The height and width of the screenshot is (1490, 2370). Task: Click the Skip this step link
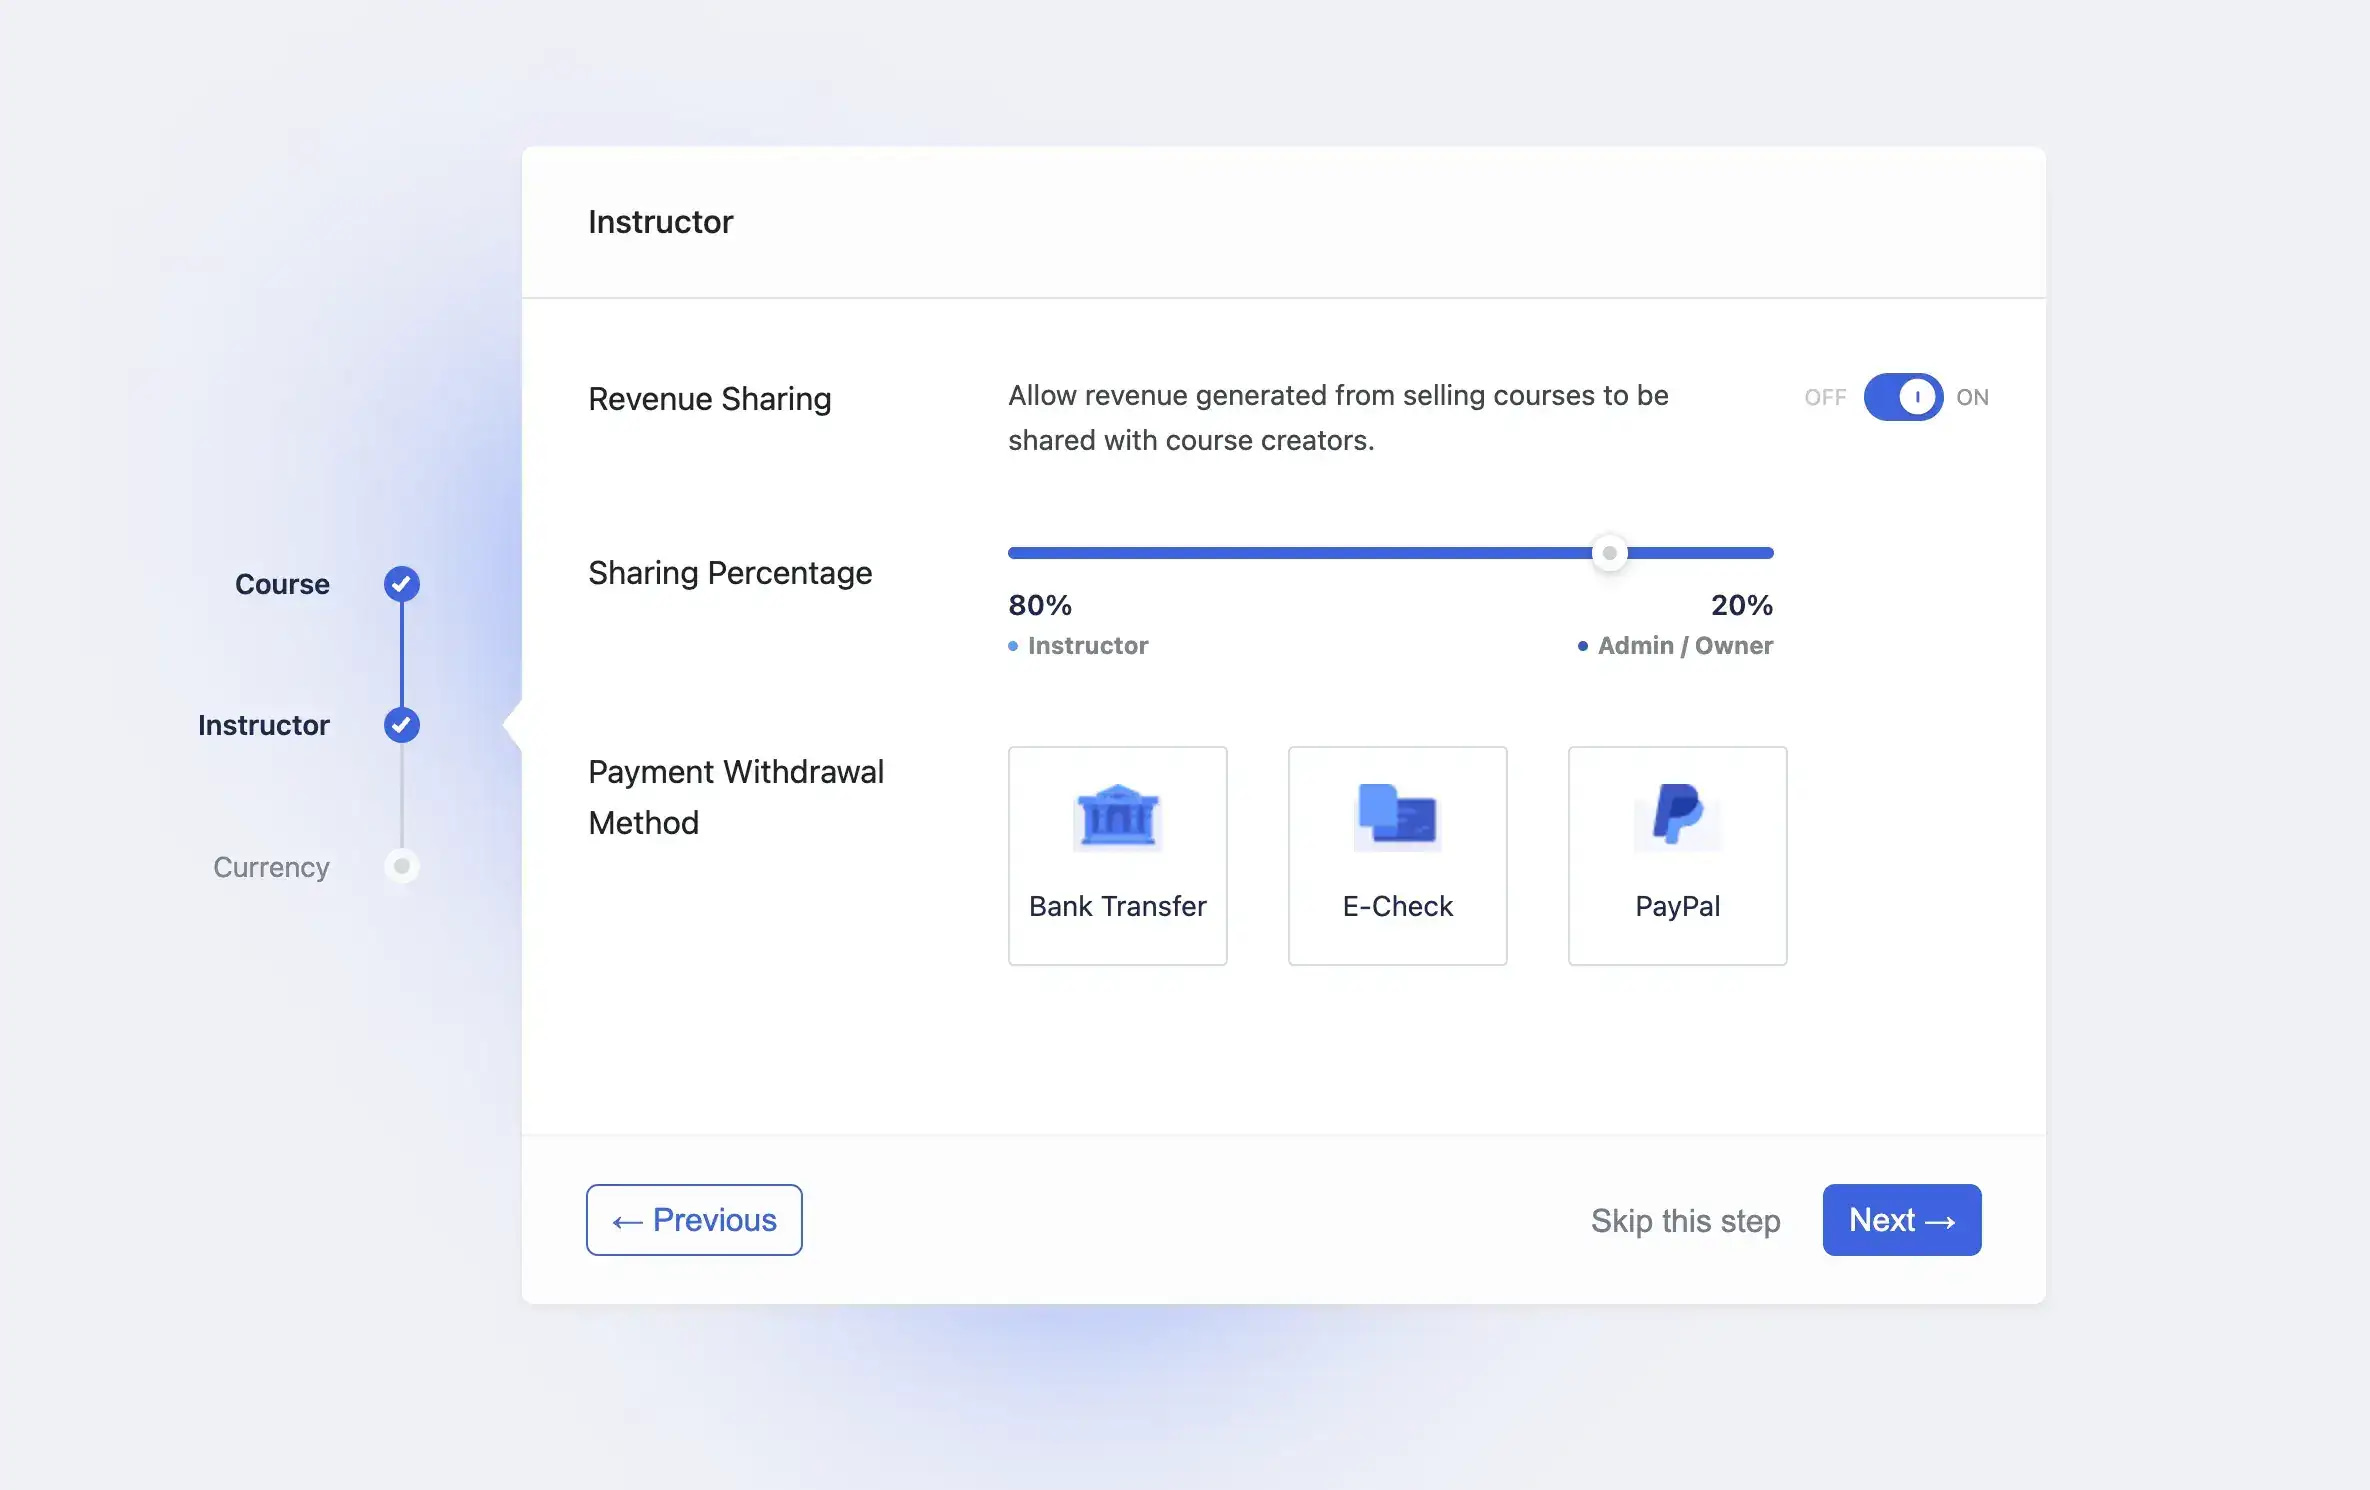point(1685,1221)
